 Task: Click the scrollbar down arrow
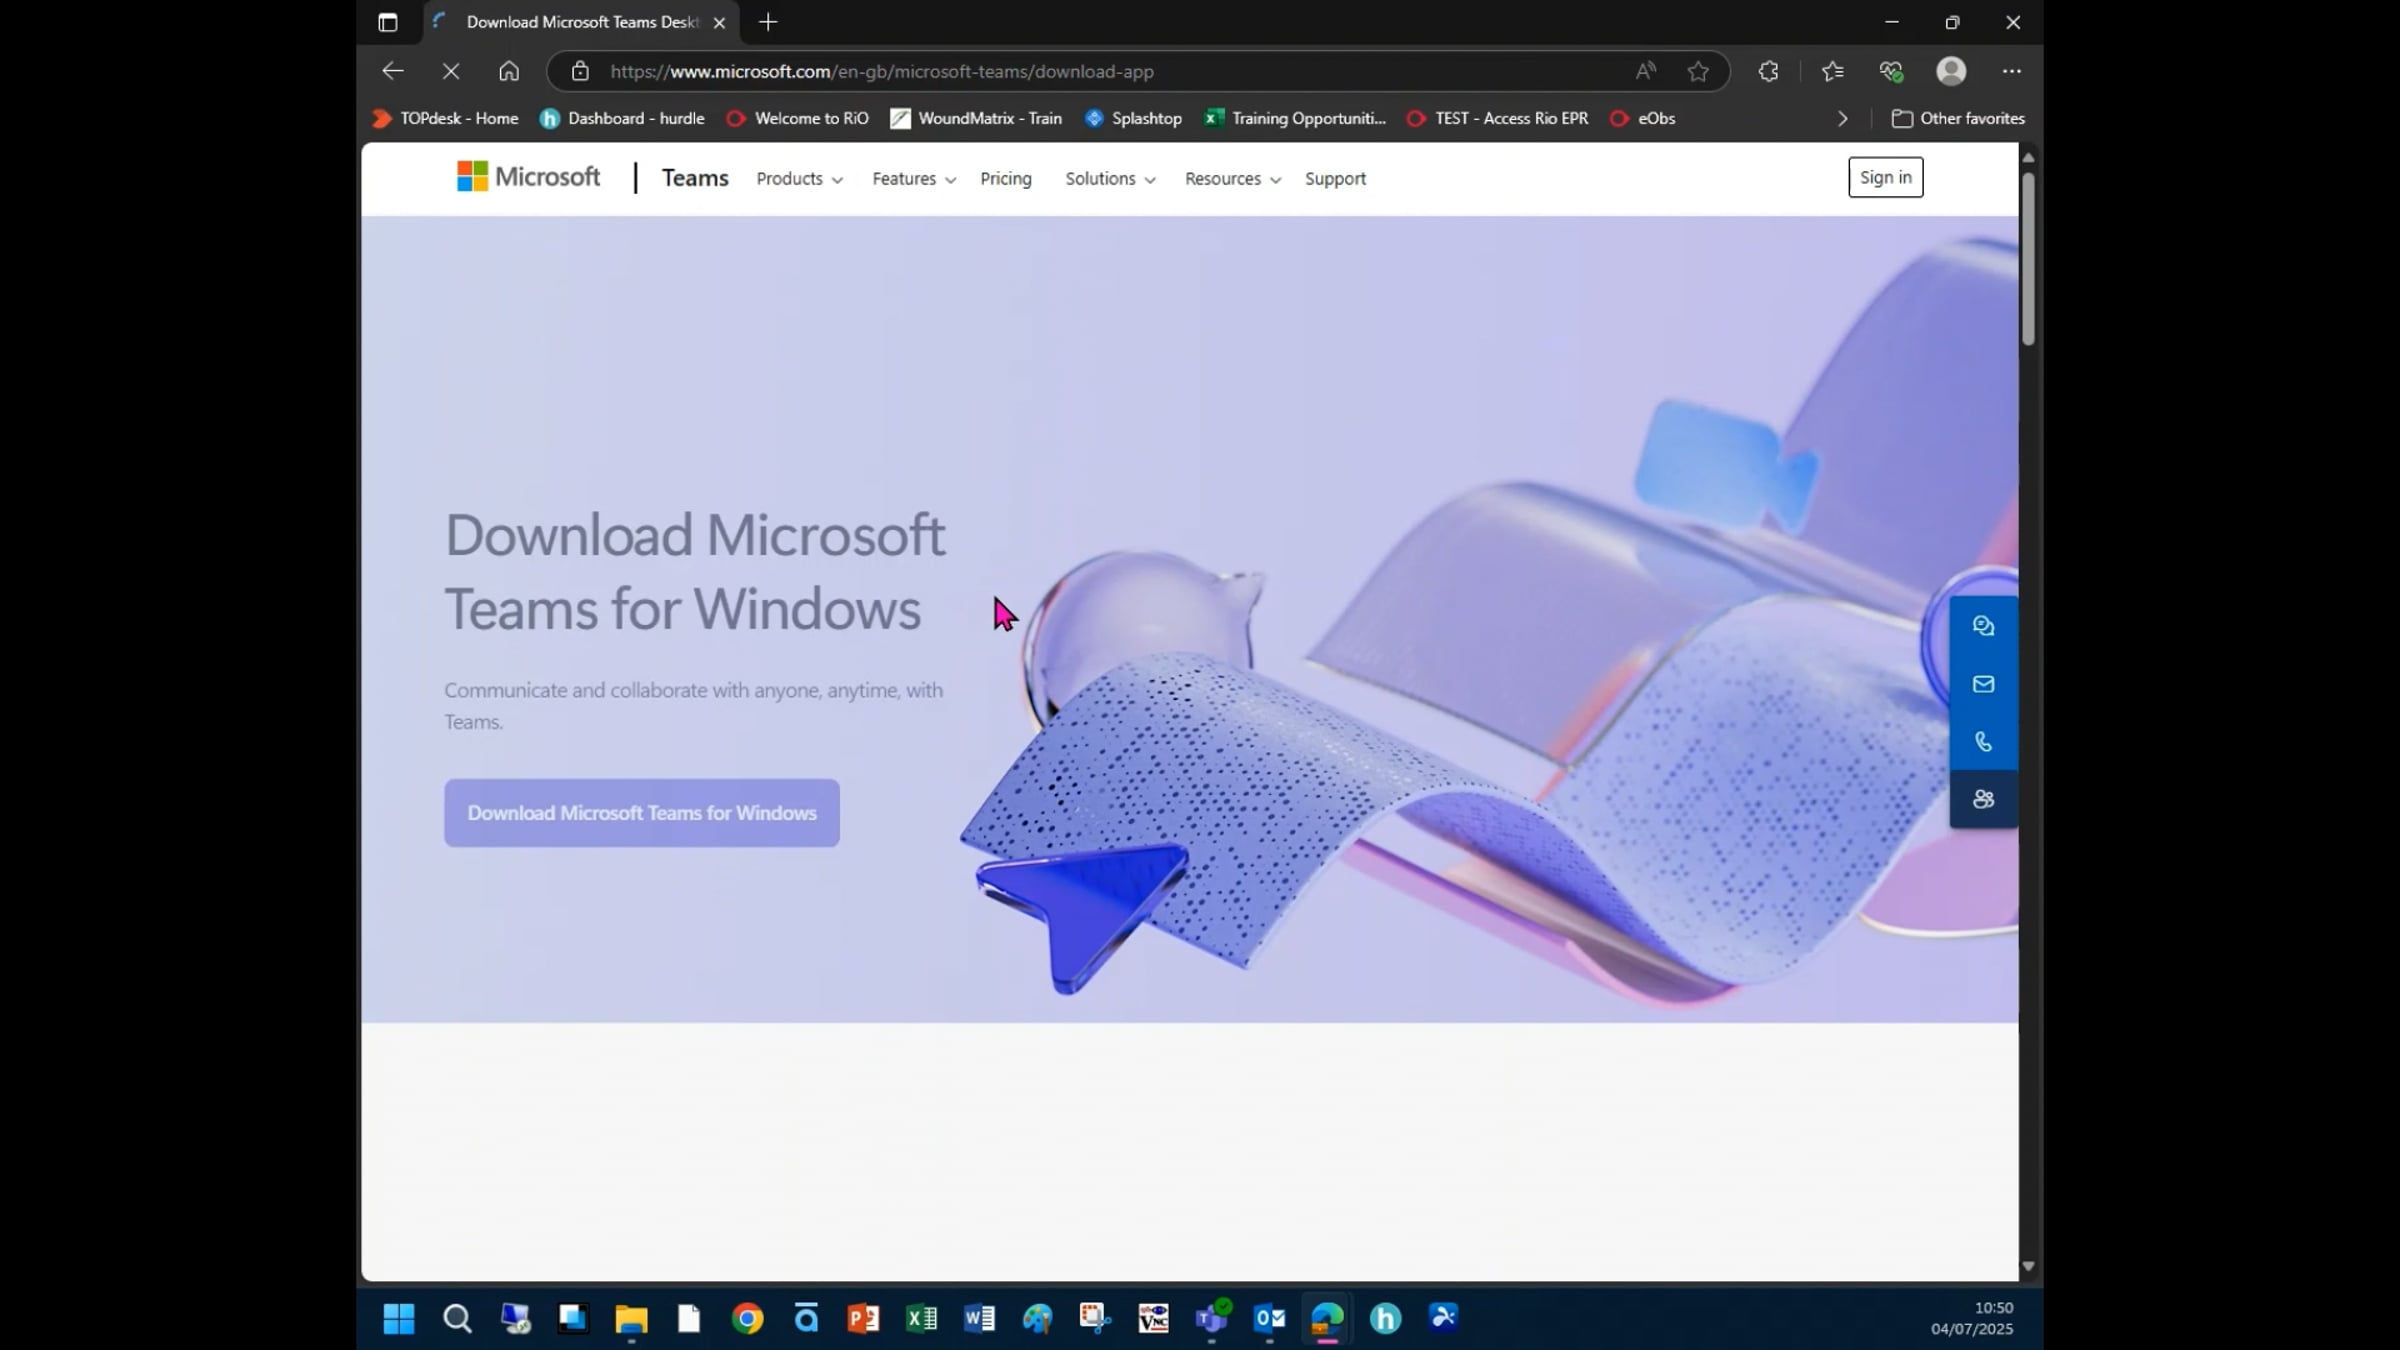pos(2028,1266)
